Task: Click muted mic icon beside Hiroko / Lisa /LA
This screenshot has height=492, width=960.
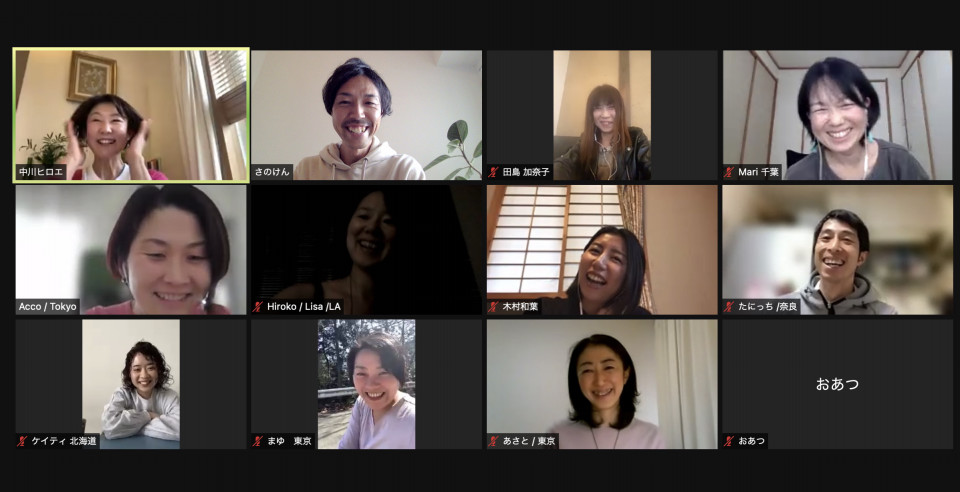Action: pos(258,307)
